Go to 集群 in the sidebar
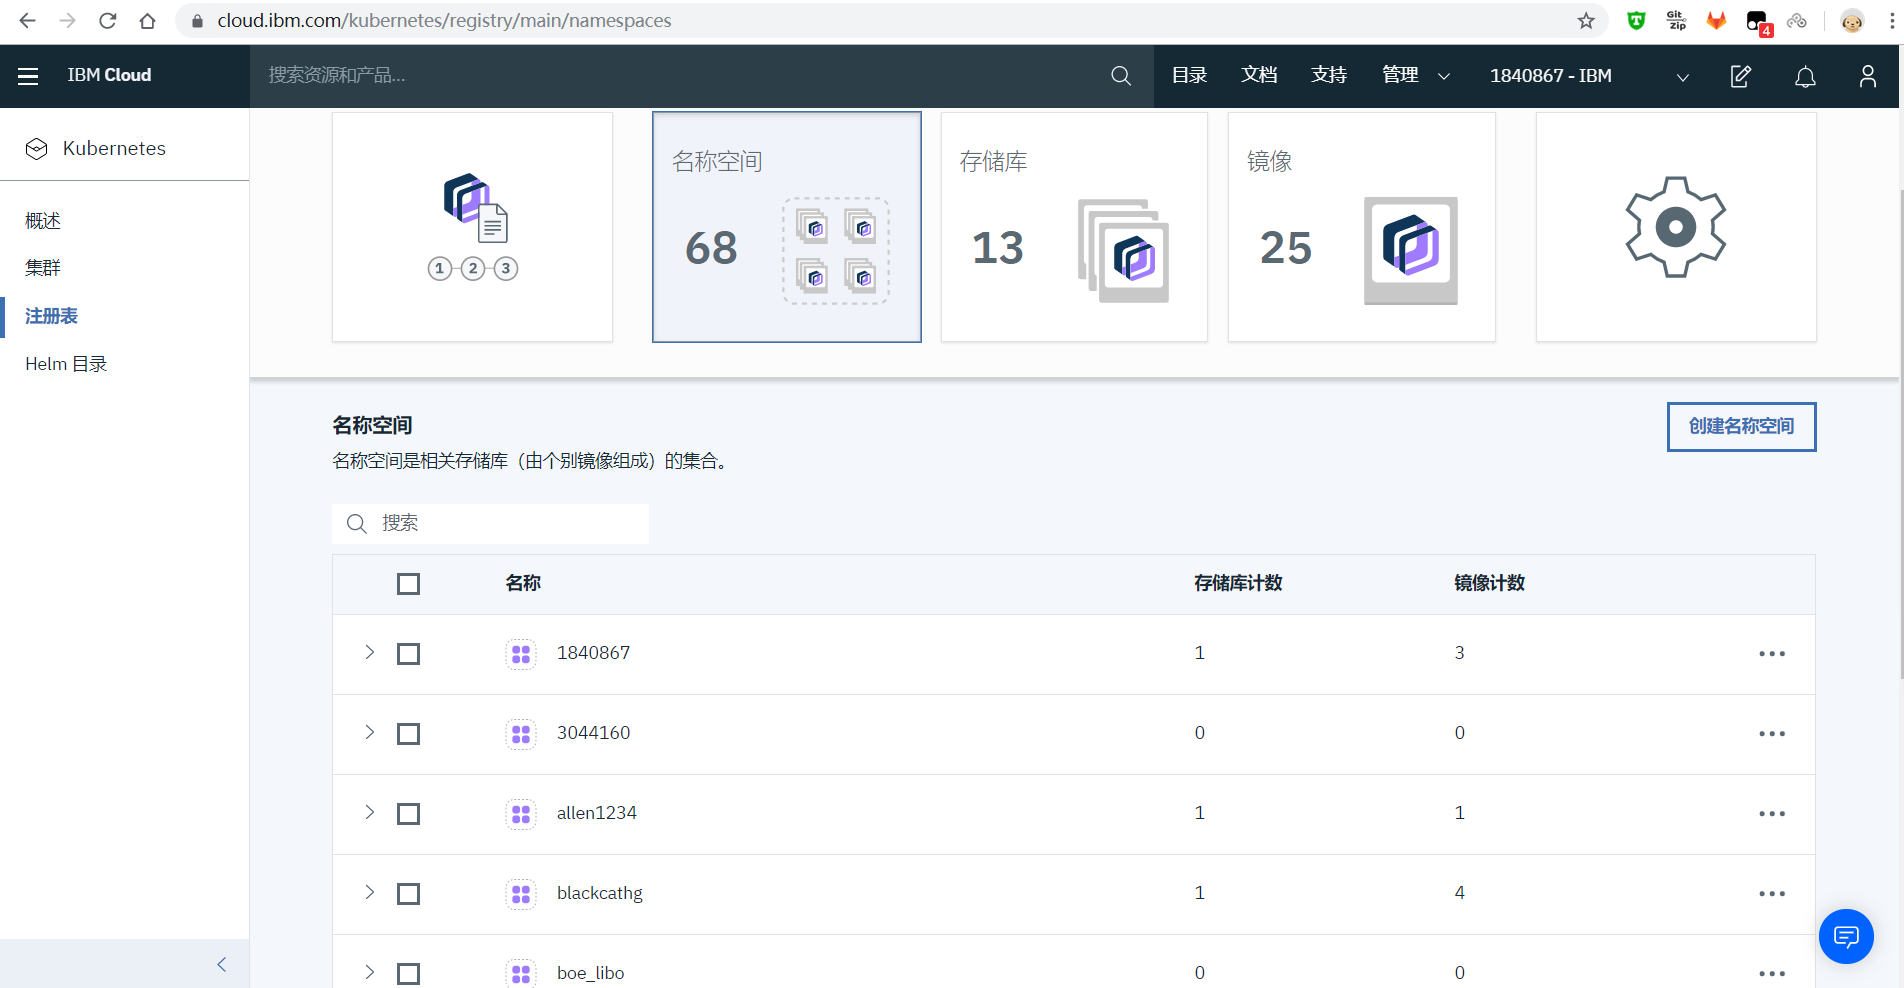Viewport: 1904px width, 988px height. [43, 268]
